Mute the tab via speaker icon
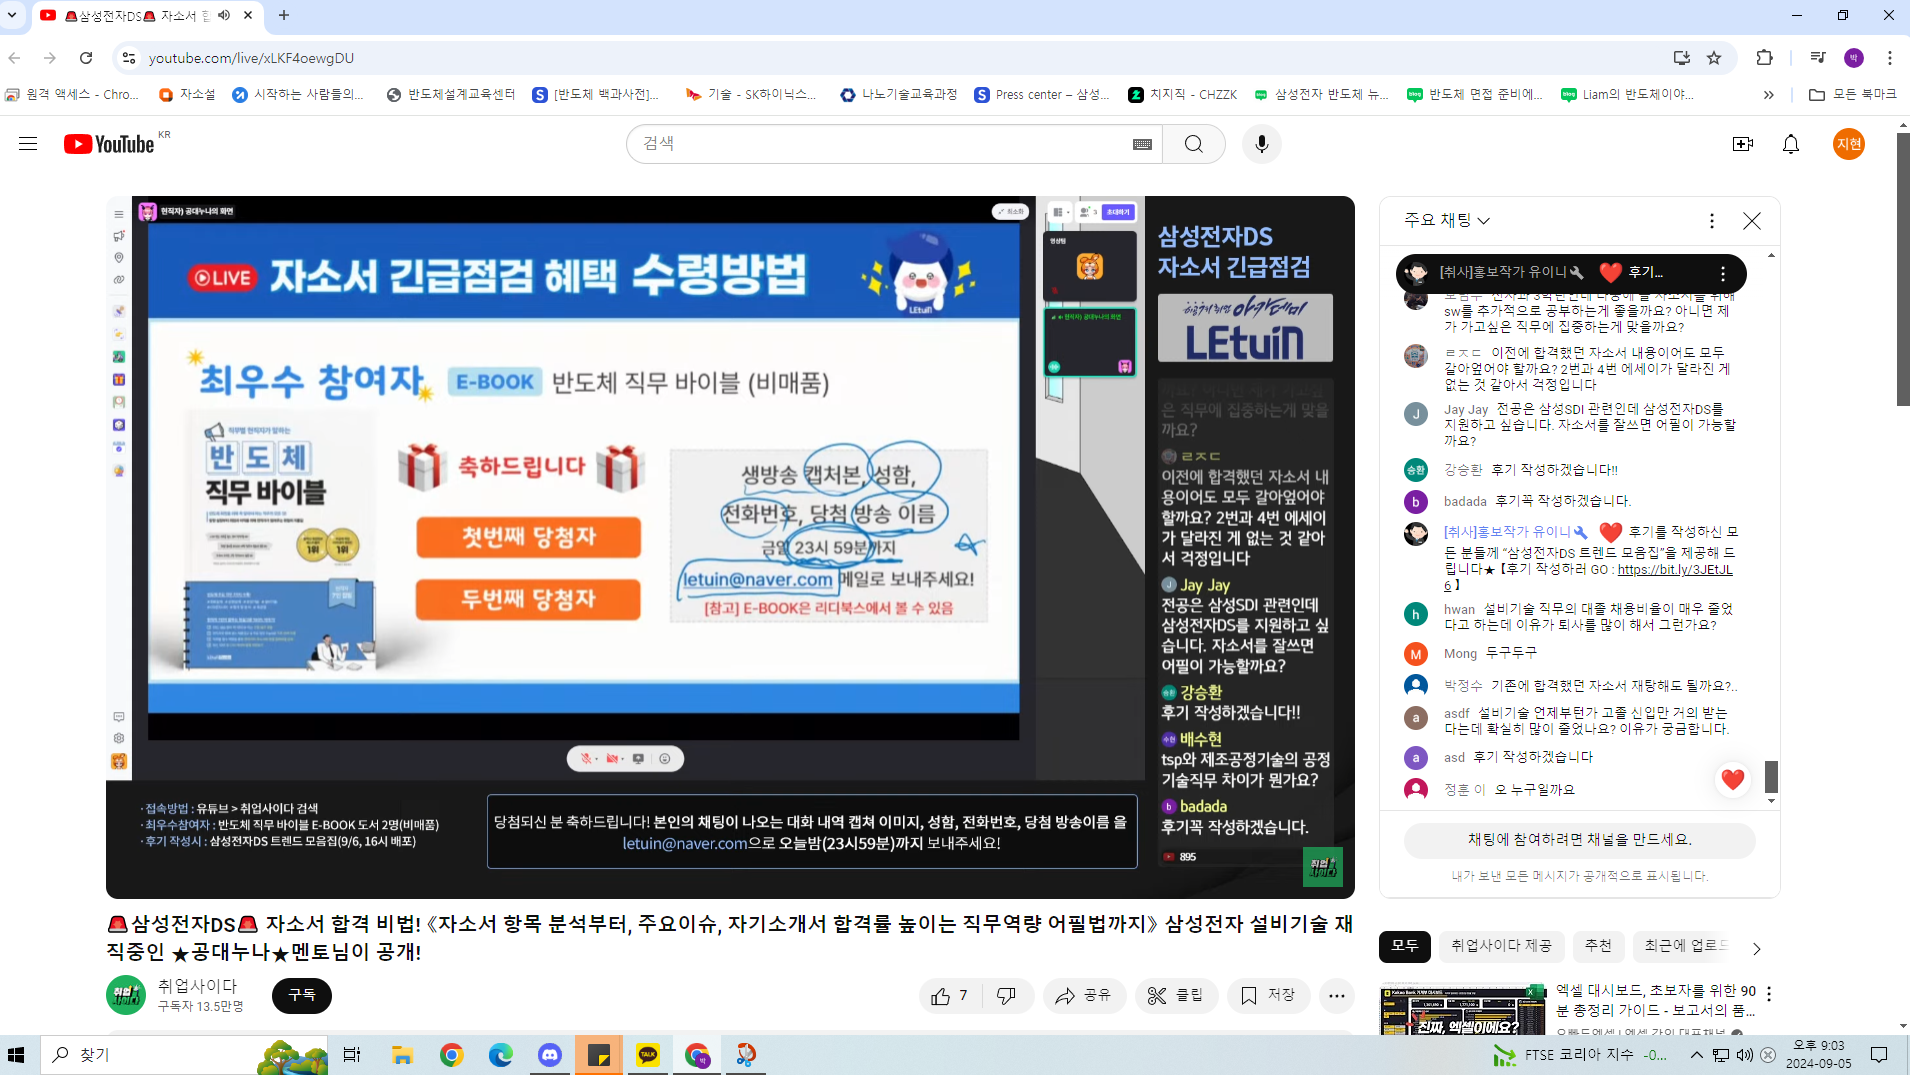This screenshot has width=1910, height=1075. click(224, 15)
